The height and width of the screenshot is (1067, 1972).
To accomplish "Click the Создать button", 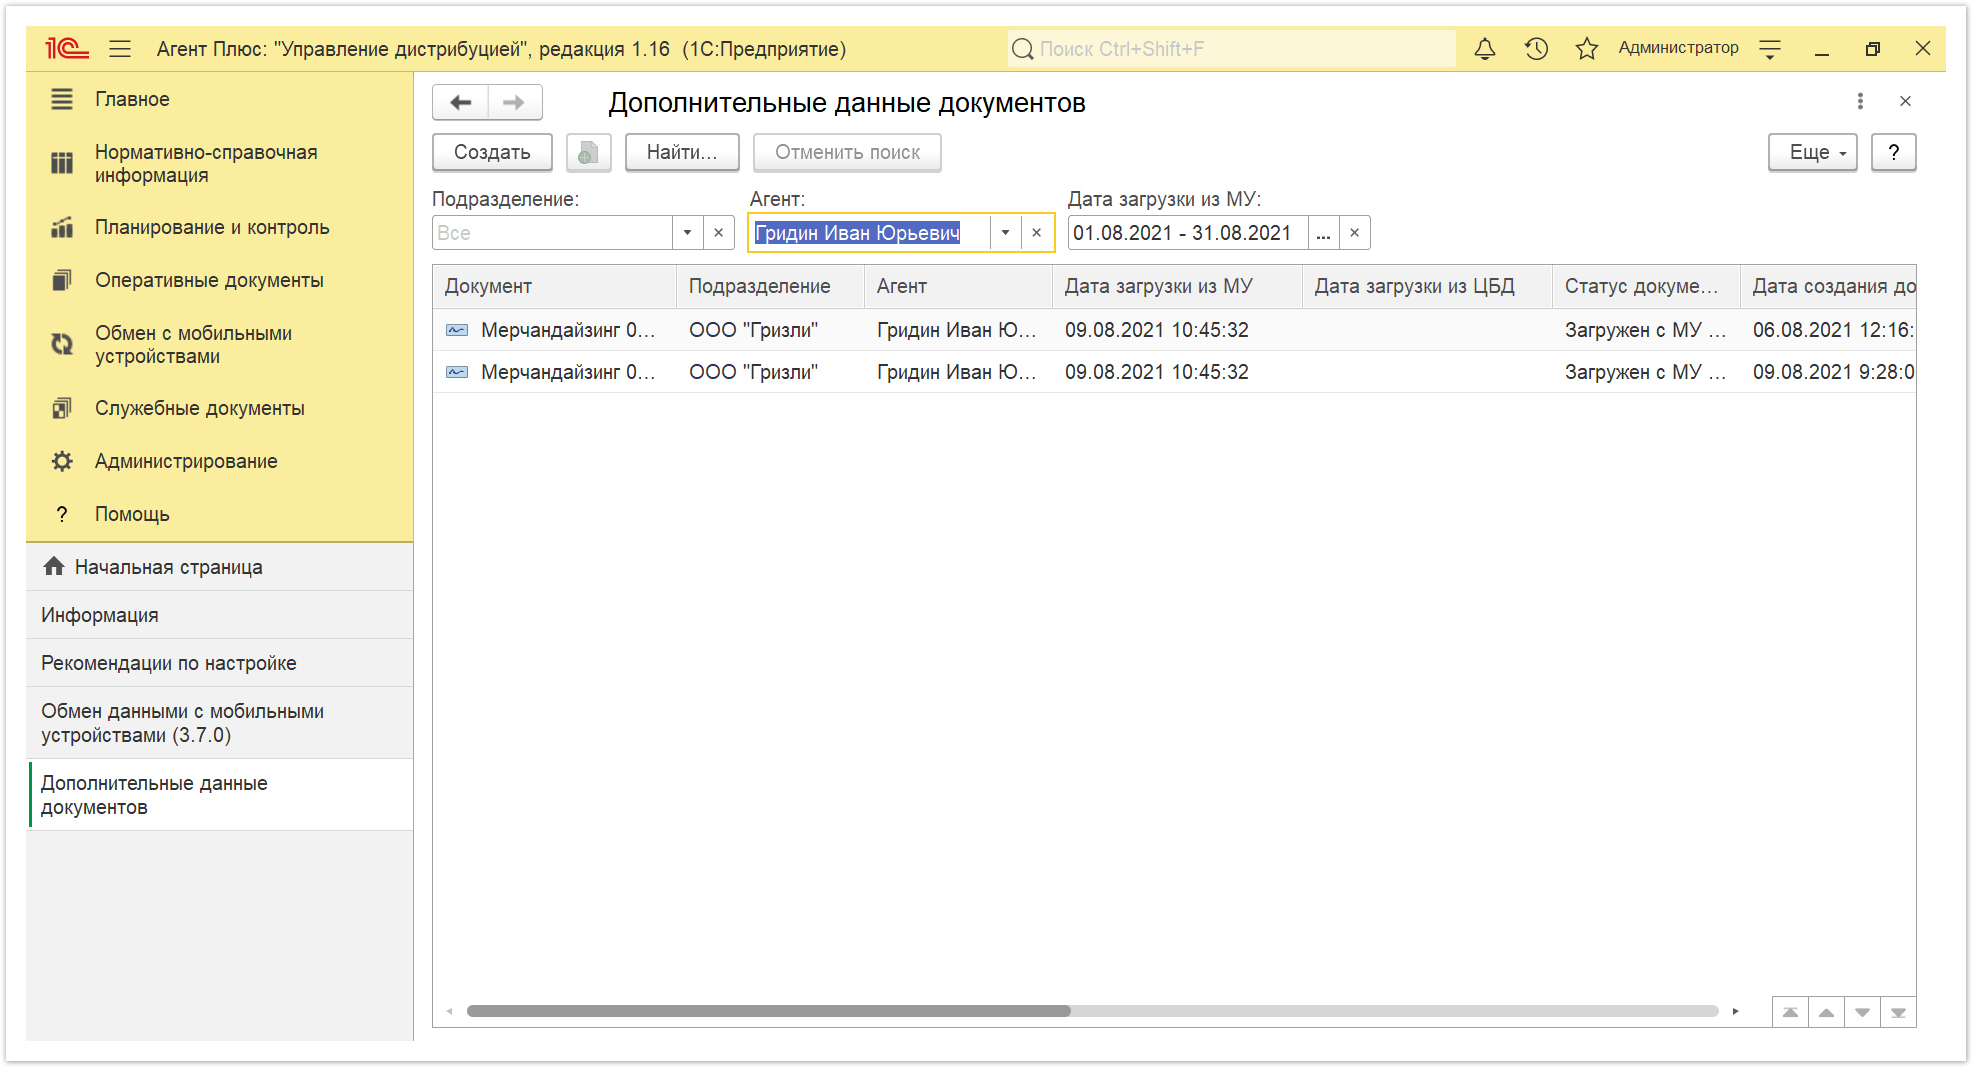I will coord(492,152).
